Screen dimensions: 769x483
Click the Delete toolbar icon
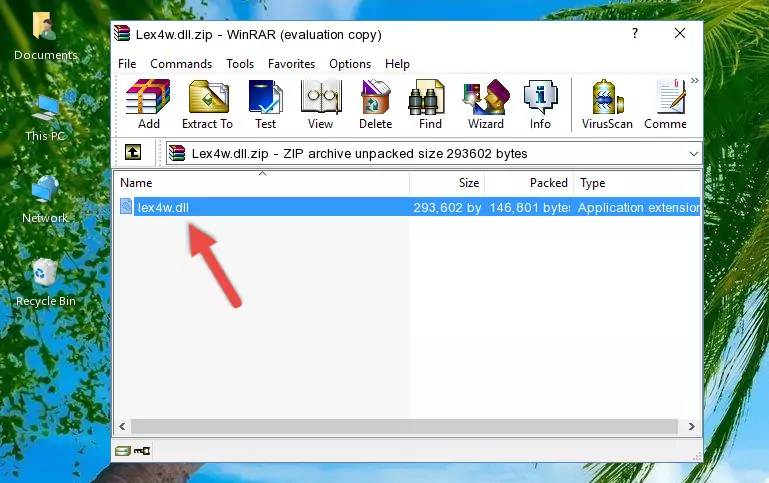(x=376, y=104)
